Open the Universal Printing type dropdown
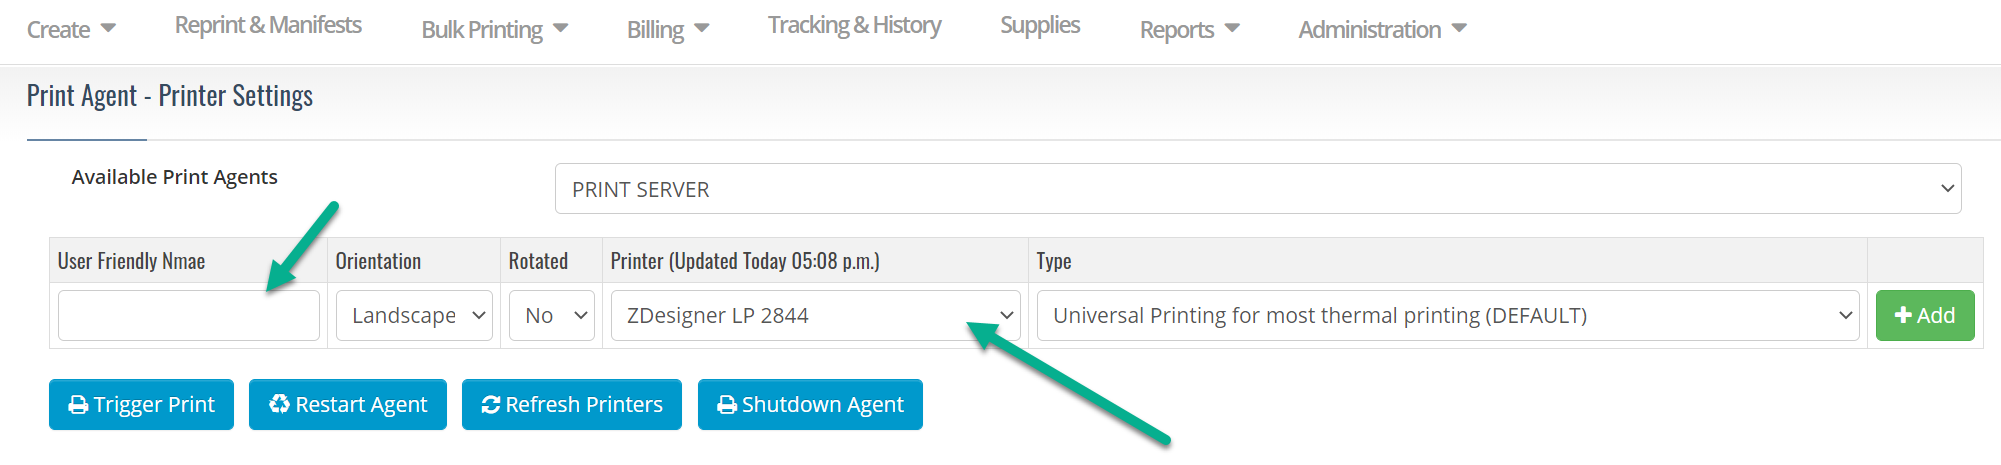The width and height of the screenshot is (2001, 465). coord(1448,316)
